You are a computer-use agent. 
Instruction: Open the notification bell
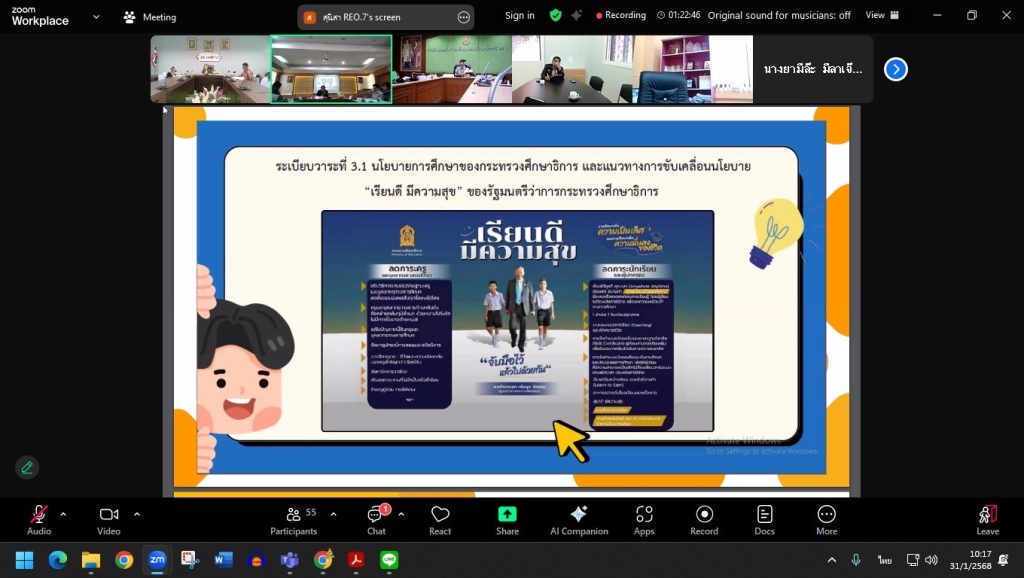(1004, 560)
